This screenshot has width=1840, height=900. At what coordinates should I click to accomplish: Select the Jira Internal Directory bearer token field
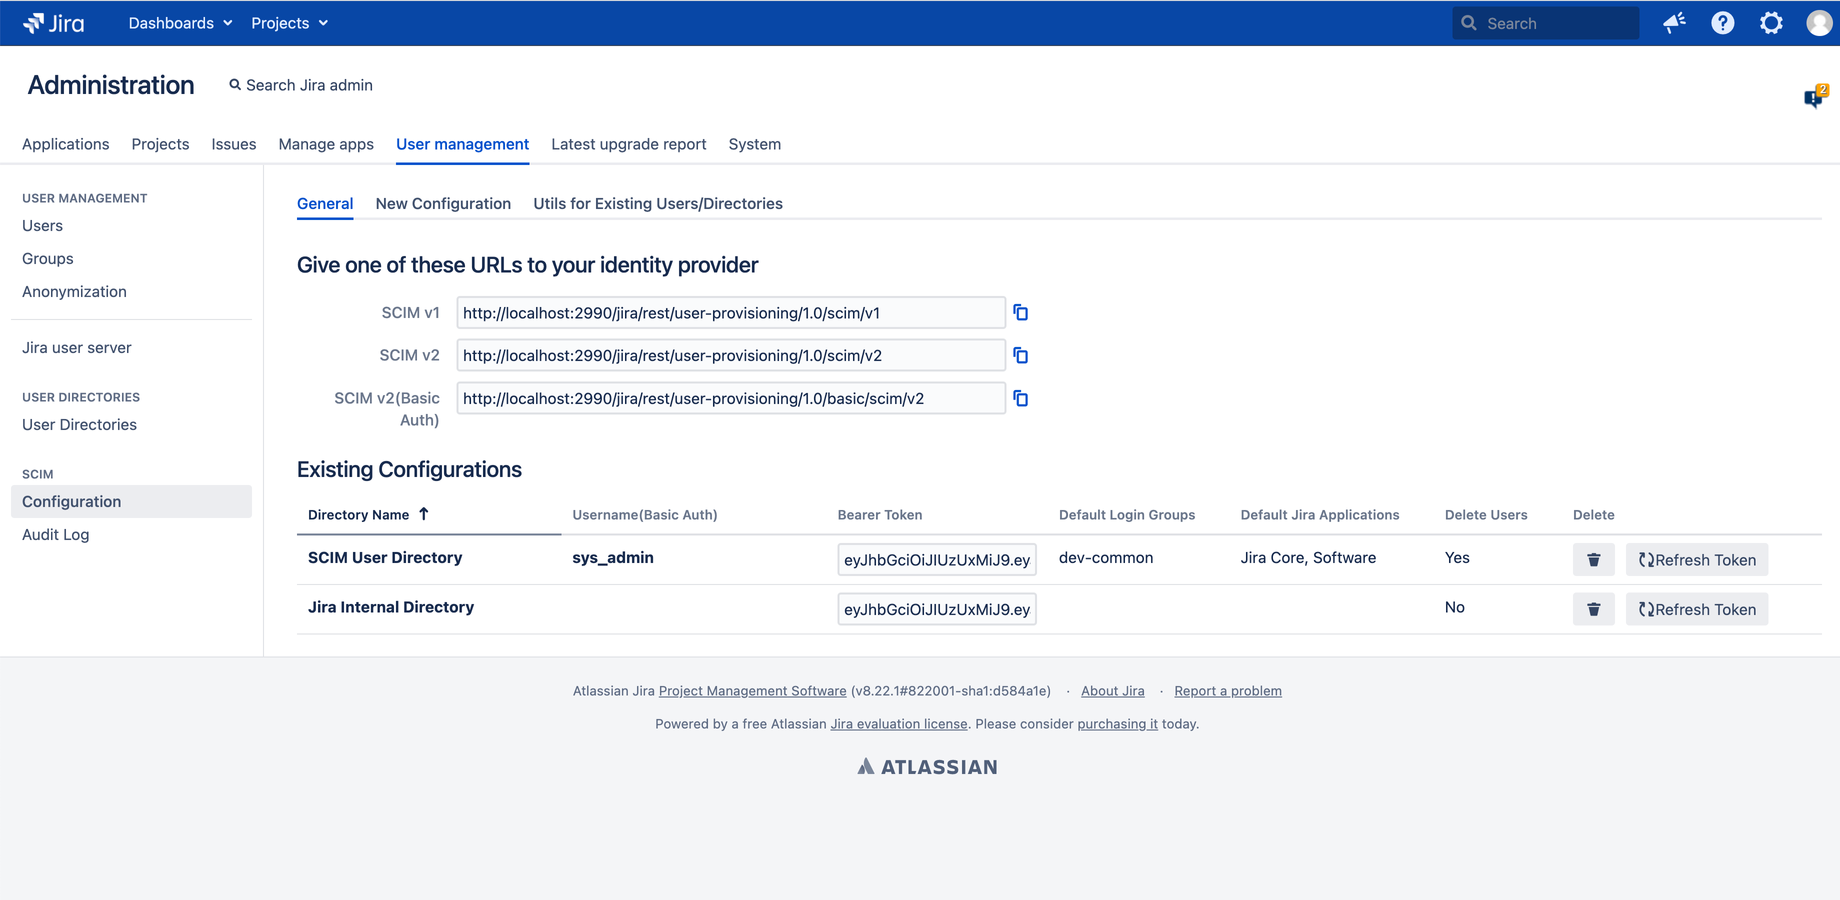click(937, 609)
